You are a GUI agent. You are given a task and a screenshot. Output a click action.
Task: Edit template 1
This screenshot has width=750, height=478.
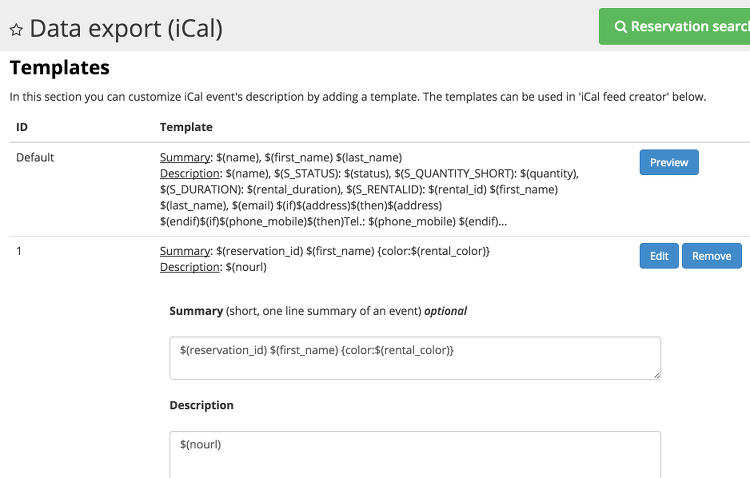[x=659, y=256]
